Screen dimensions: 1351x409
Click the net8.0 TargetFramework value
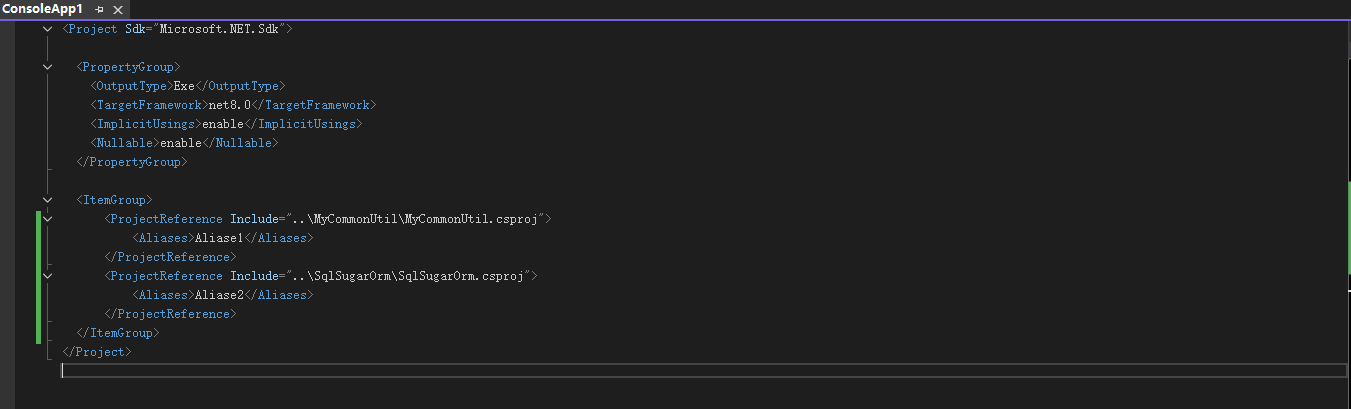[x=229, y=105]
